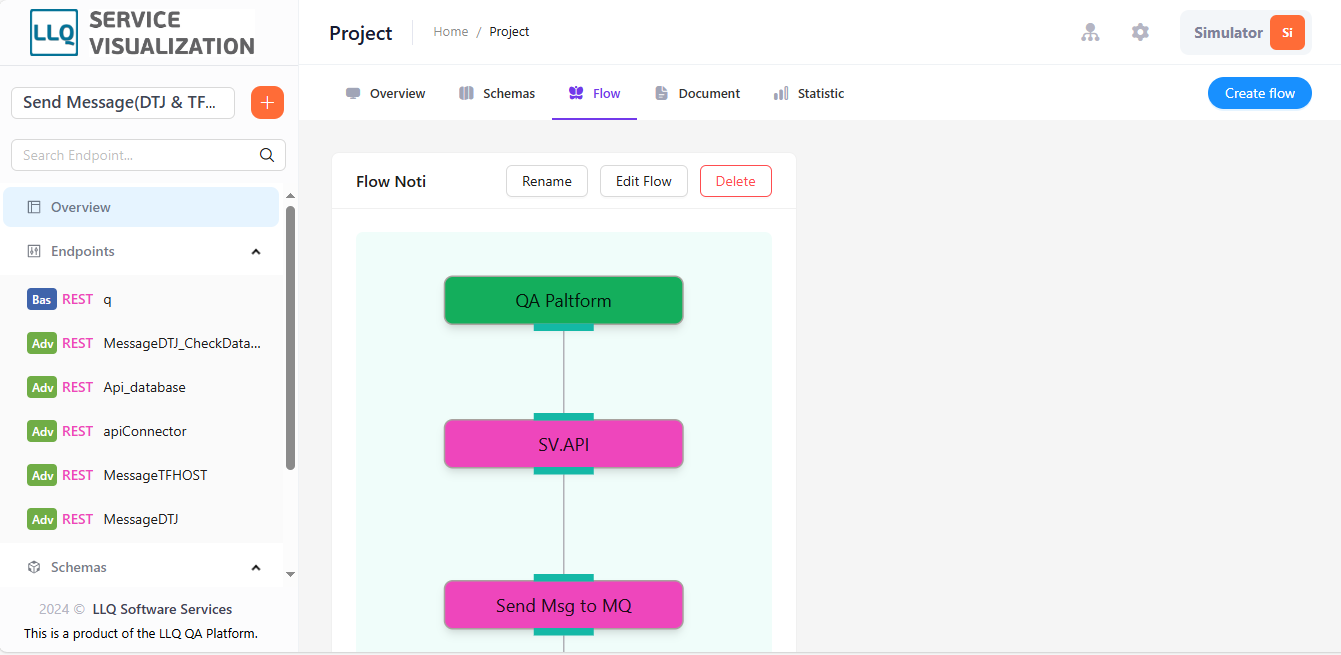Select the Flow tab

coord(594,93)
